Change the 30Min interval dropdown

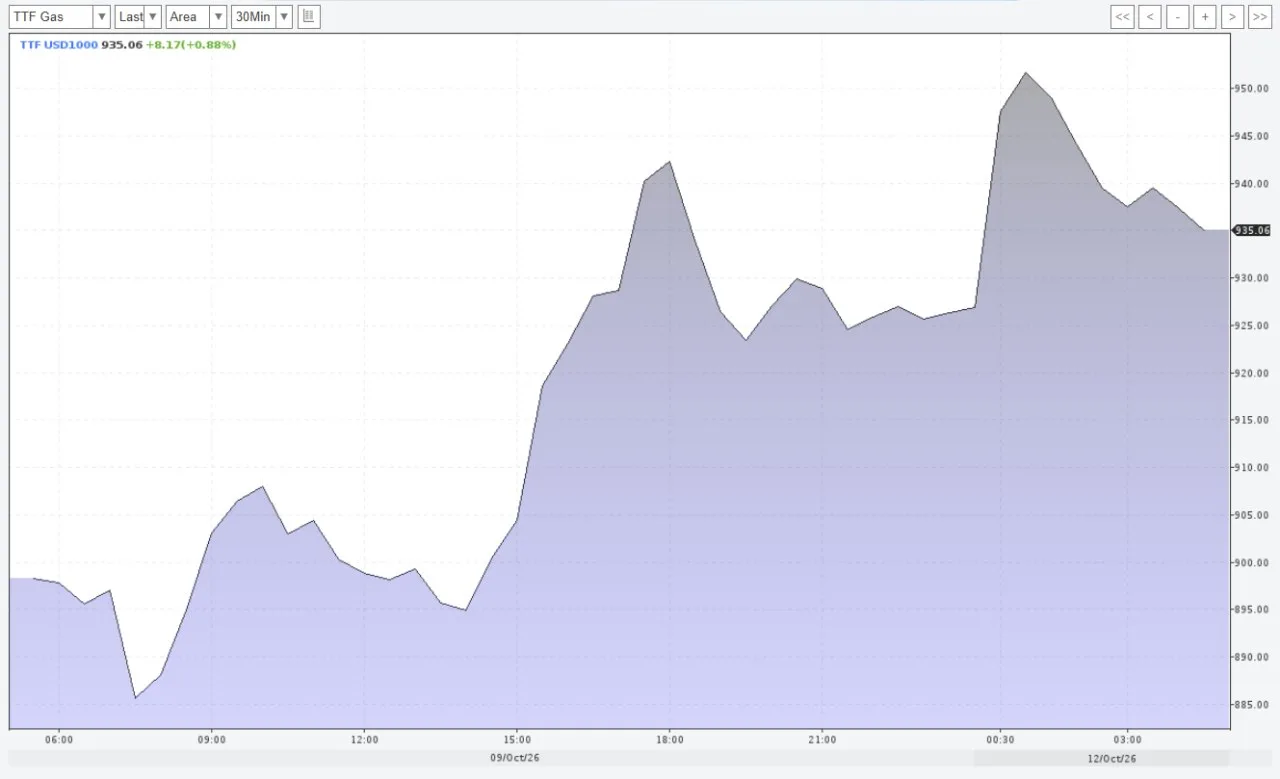[262, 17]
